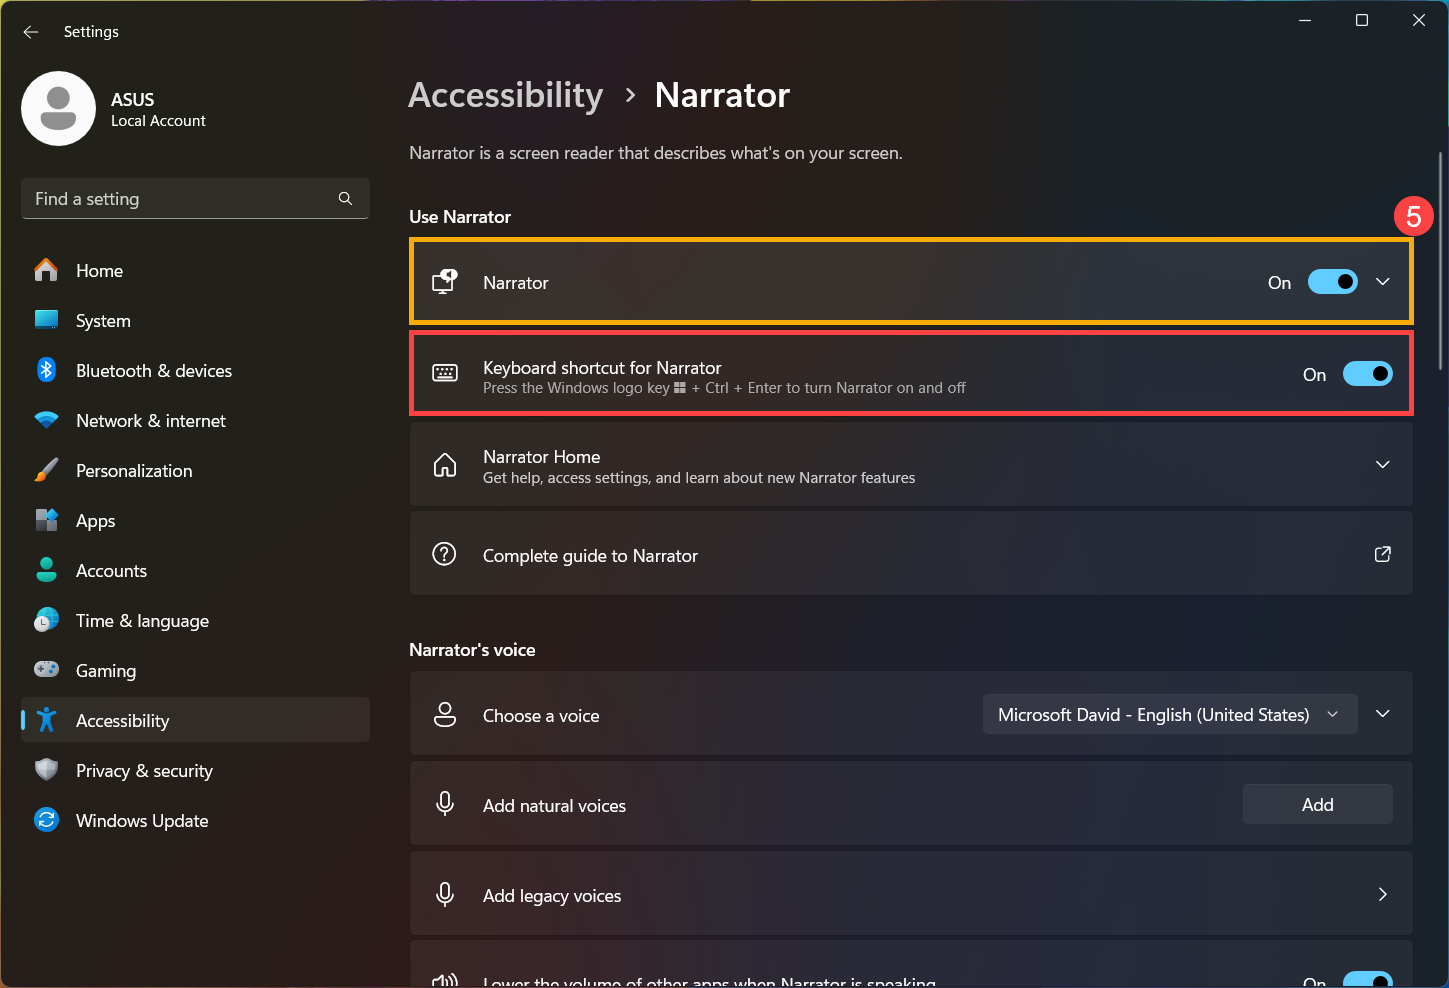Open Time & language settings
Image resolution: width=1449 pixels, height=988 pixels.
coord(195,620)
